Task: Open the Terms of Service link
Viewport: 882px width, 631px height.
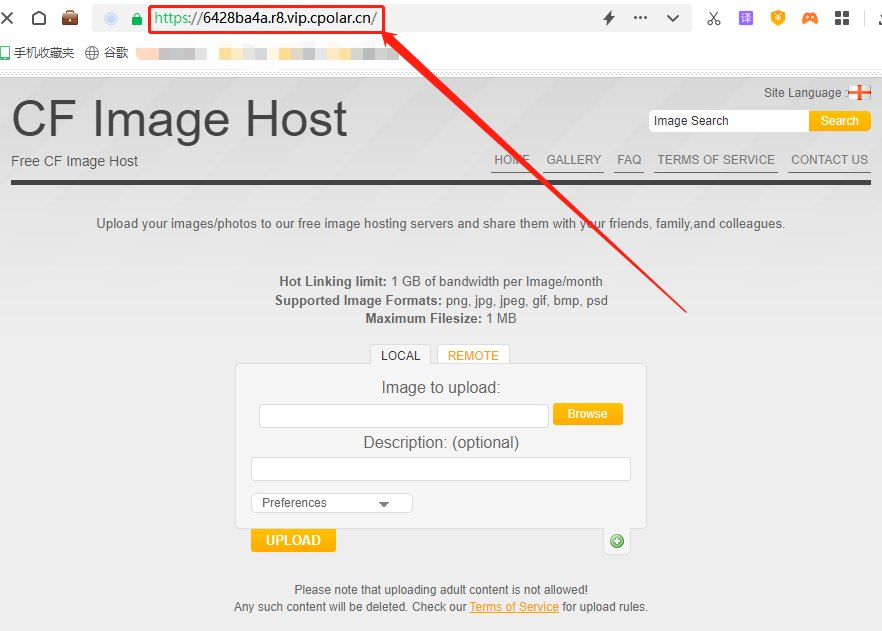Action: click(514, 607)
